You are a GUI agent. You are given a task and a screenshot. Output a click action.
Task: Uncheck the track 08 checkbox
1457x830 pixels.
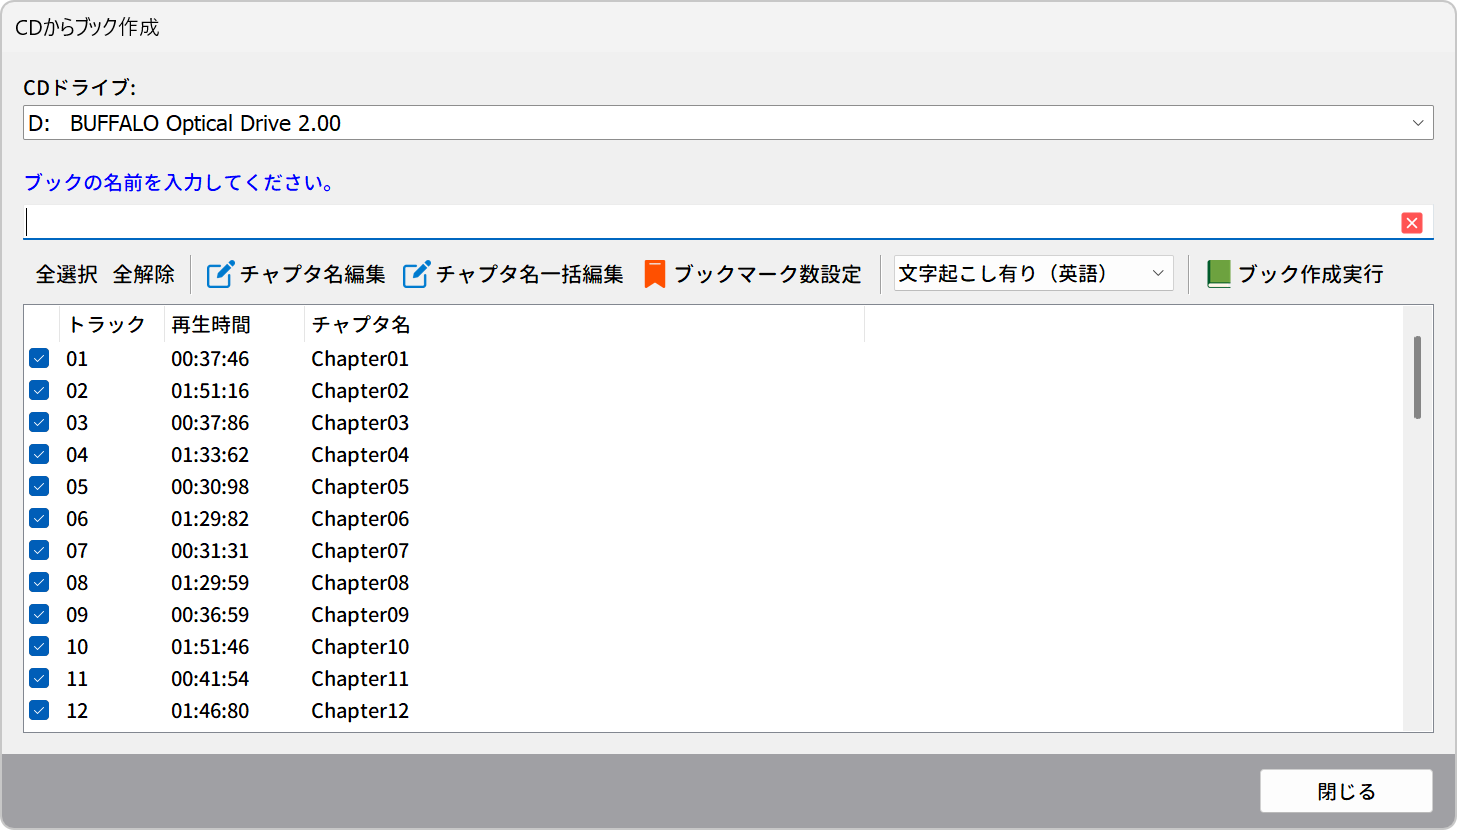[x=39, y=582]
